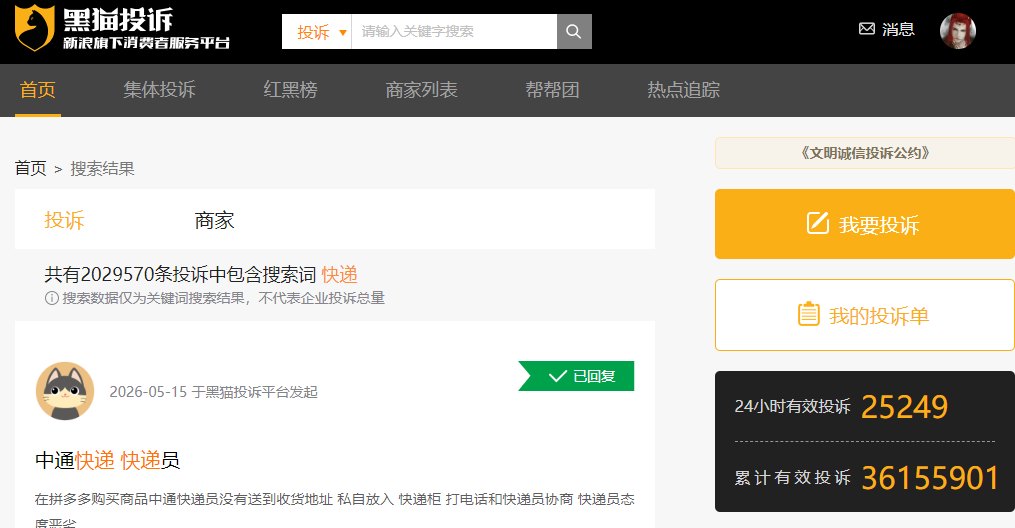Open the 《文明诚信投诉公约》 link
Screen dimensions: 1015x528
click(x=865, y=153)
